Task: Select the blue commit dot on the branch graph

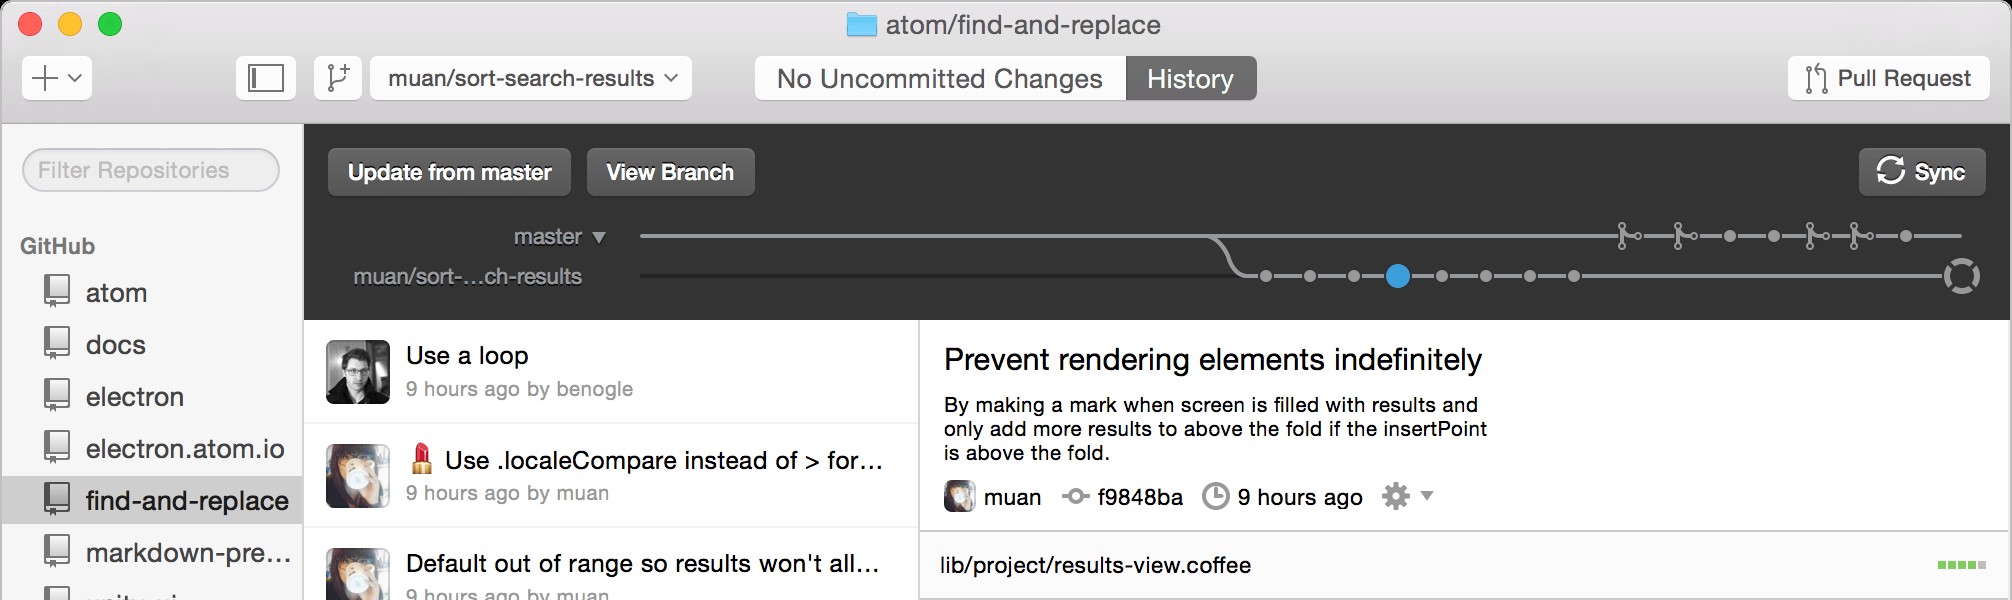Action: [x=1399, y=276]
